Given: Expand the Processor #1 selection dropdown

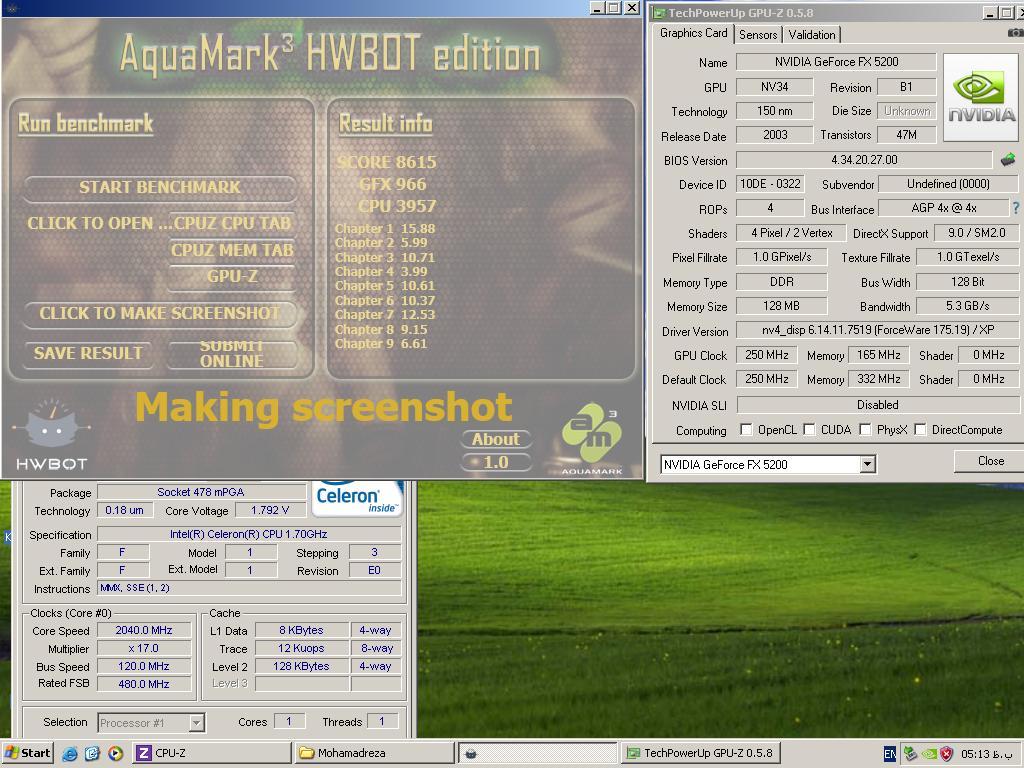Looking at the screenshot, I should click(x=196, y=722).
